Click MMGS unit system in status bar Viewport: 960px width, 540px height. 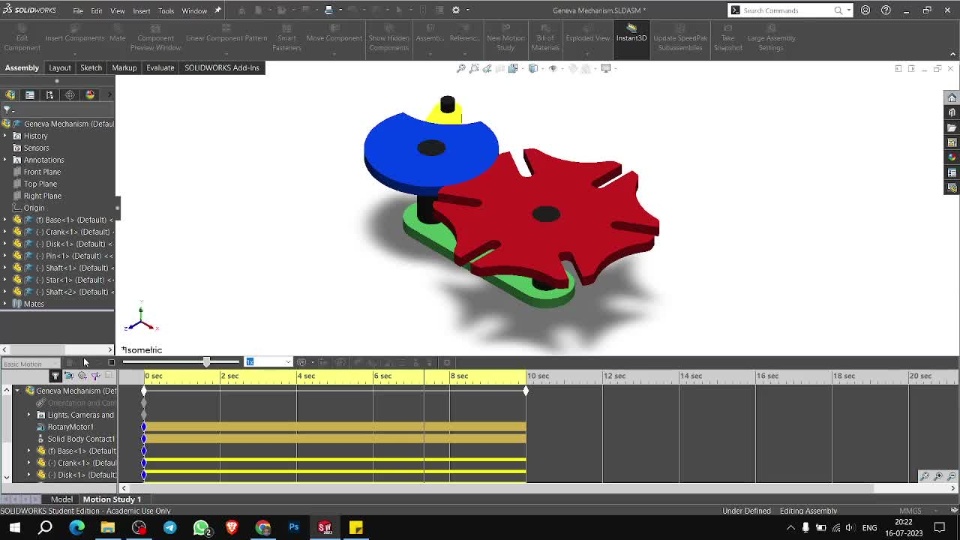click(x=910, y=511)
